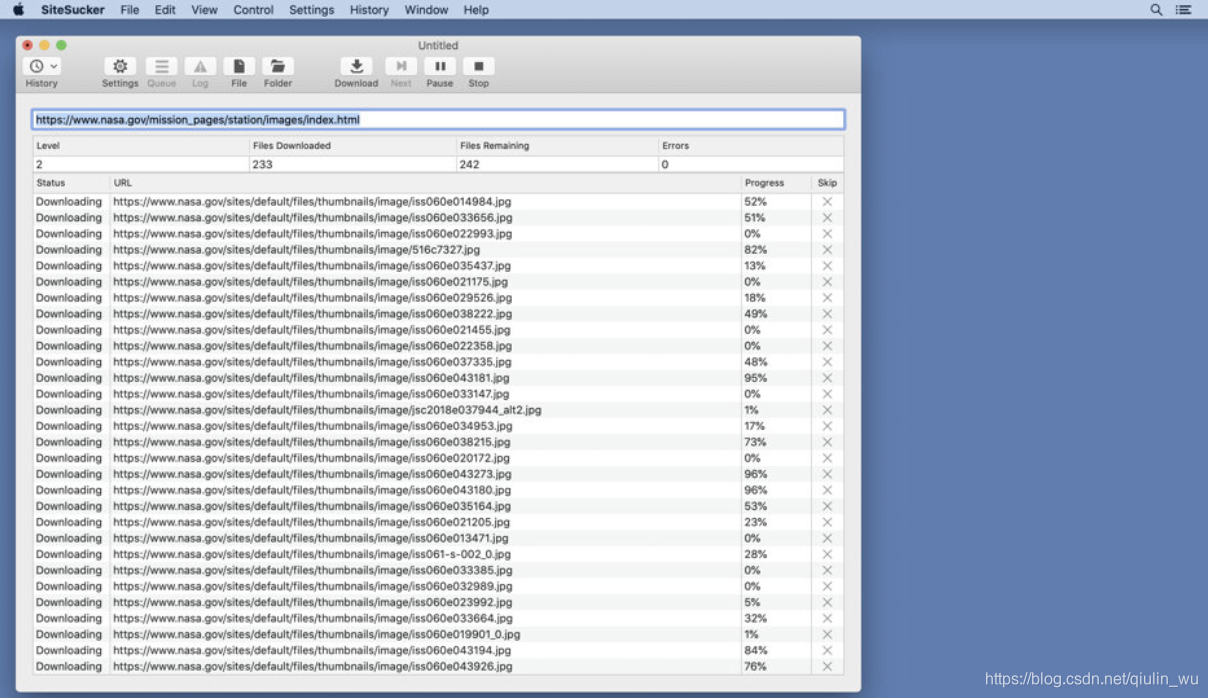Select the iss060e013471.jpg URL row
Viewport: 1208px width, 698px height.
click(438, 538)
